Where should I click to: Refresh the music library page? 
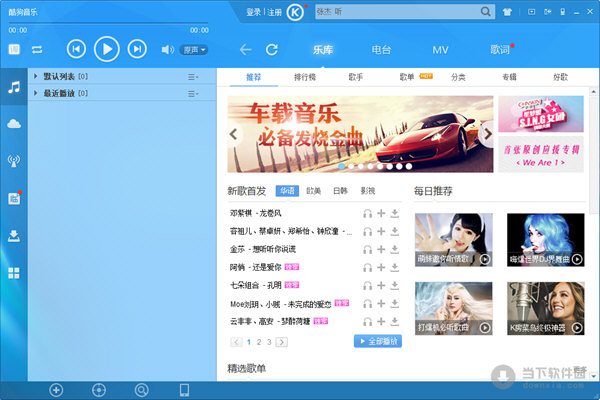272,50
